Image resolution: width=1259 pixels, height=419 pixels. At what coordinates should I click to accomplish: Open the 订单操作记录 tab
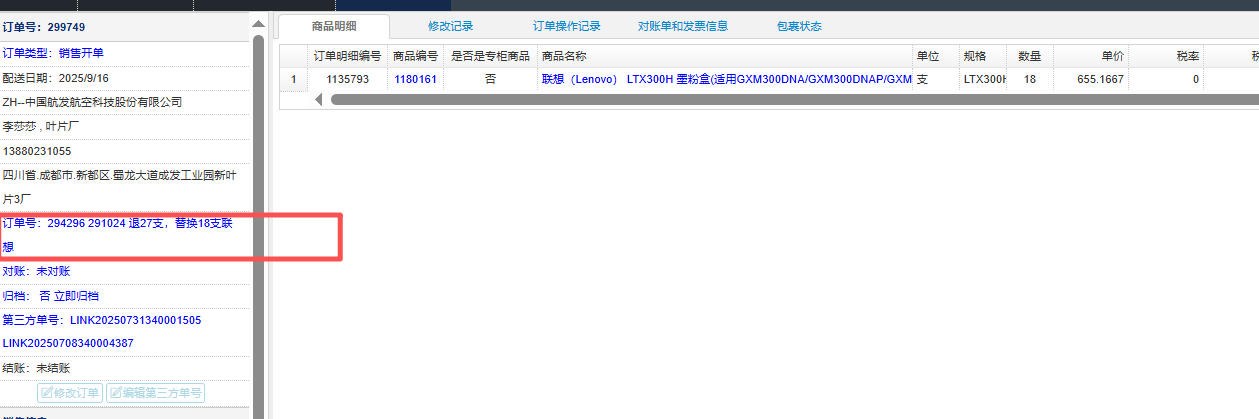[567, 26]
